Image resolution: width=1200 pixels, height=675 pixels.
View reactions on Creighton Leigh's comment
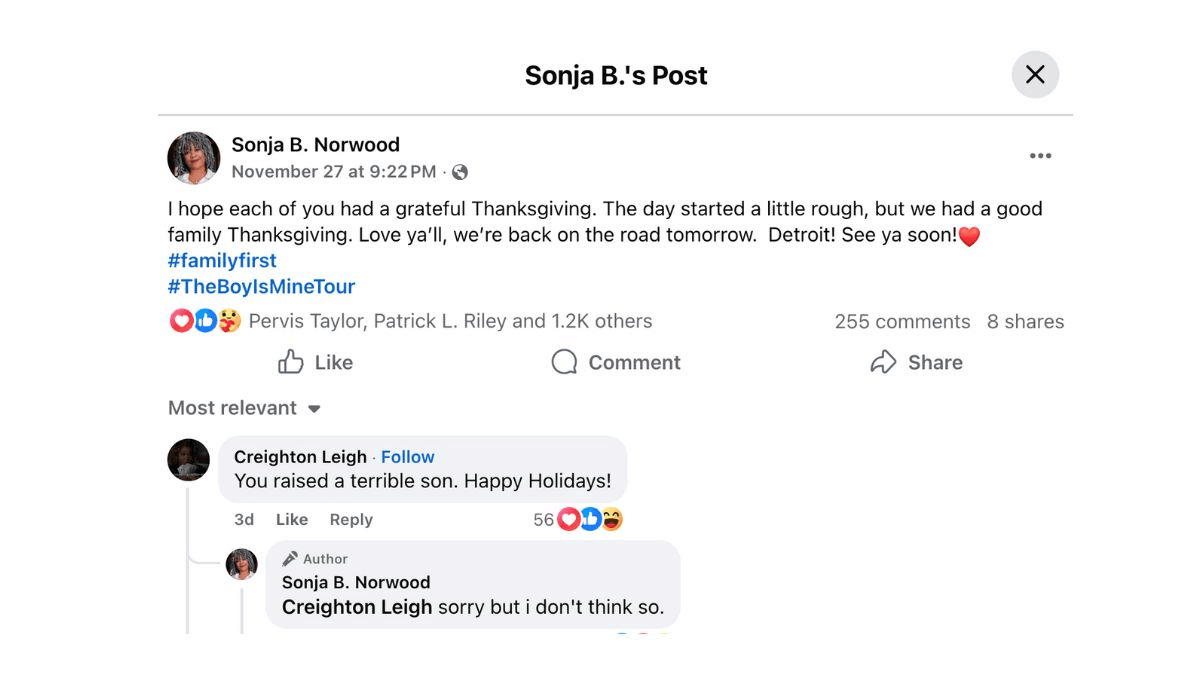[590, 520]
